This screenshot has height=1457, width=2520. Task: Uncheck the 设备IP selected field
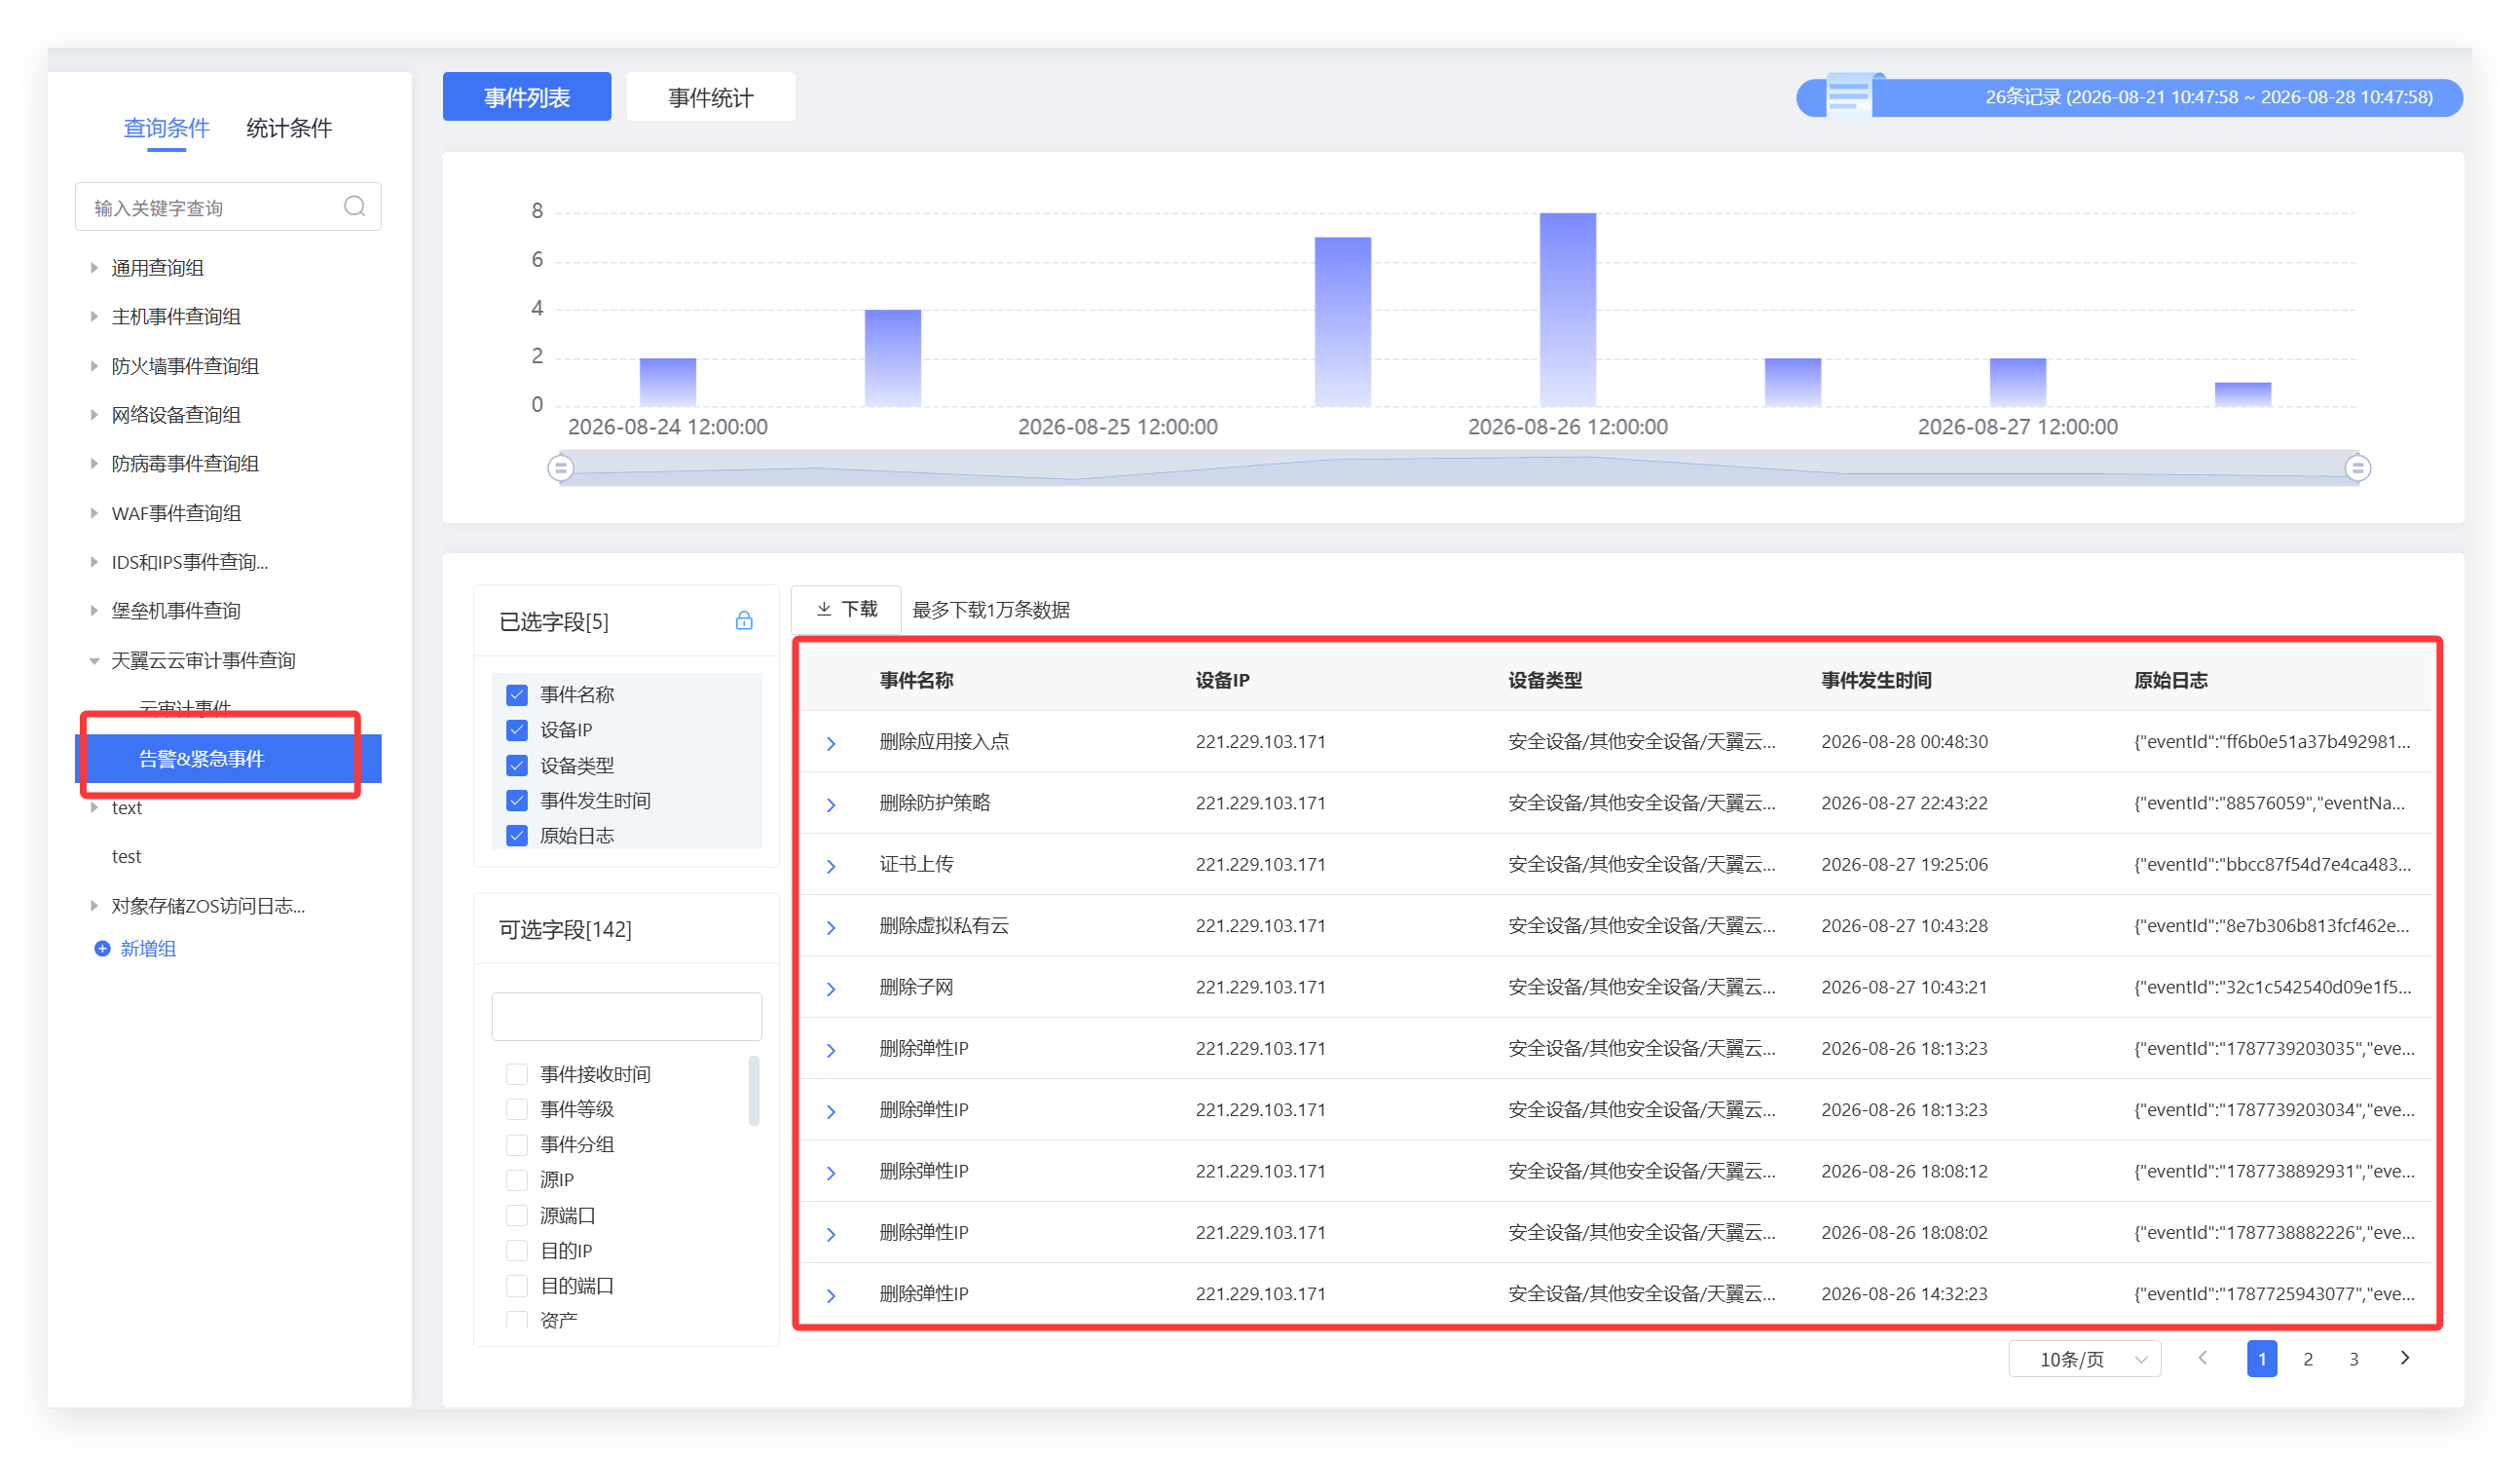coord(517,730)
